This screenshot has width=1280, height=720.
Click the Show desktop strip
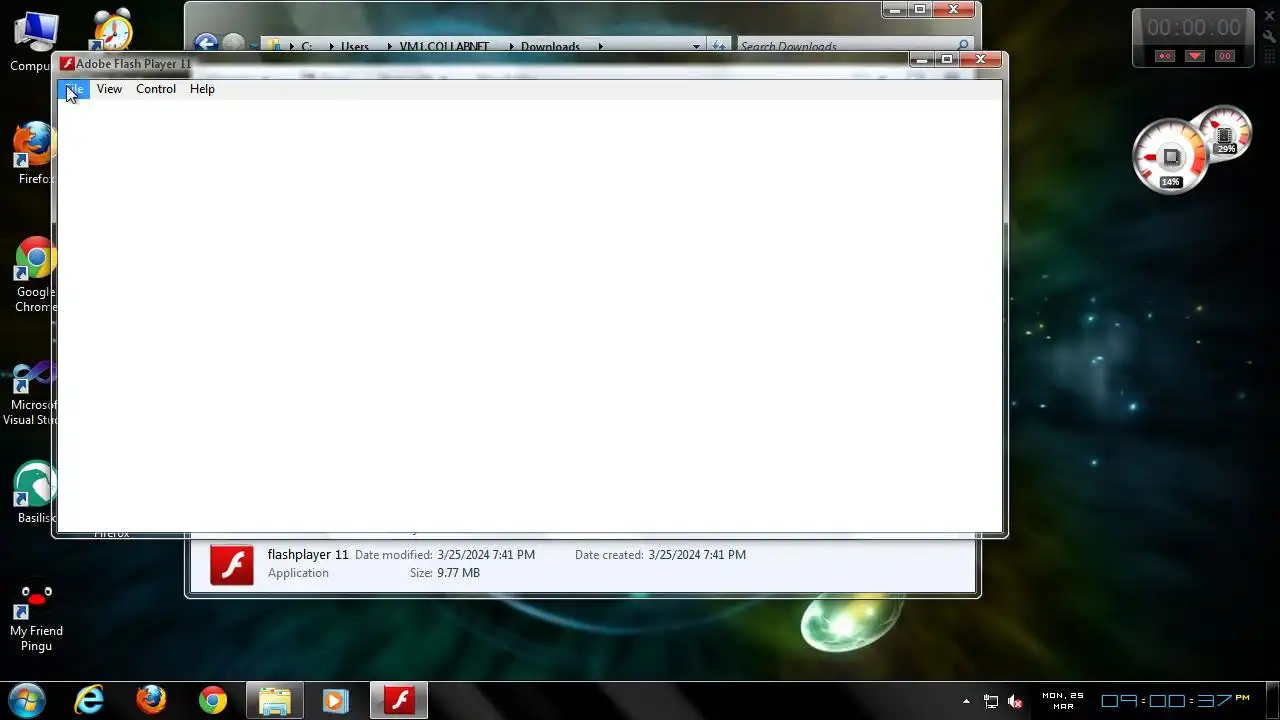pyautogui.click(x=1272, y=700)
